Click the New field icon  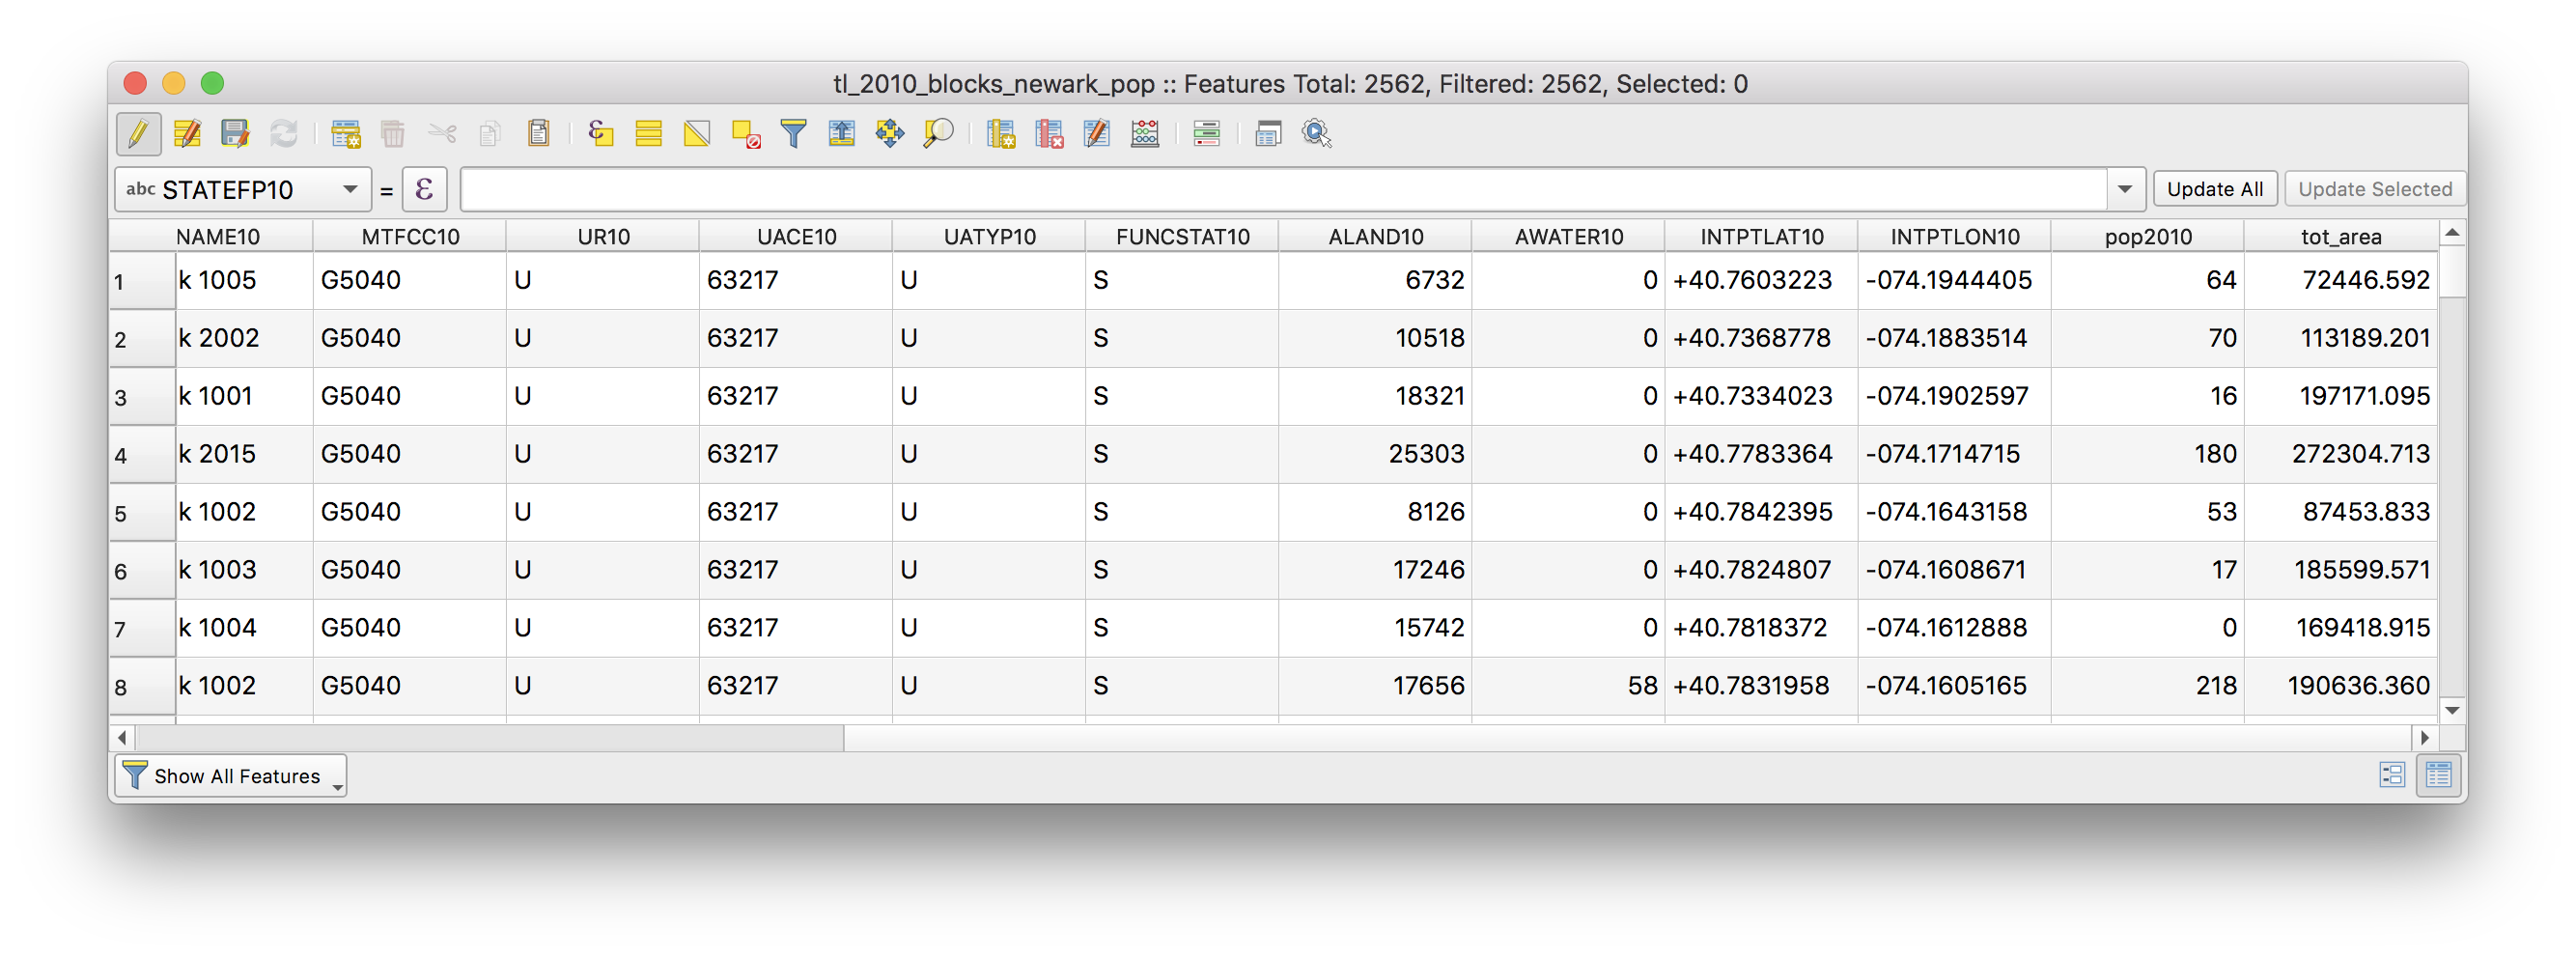pyautogui.click(x=1000, y=133)
